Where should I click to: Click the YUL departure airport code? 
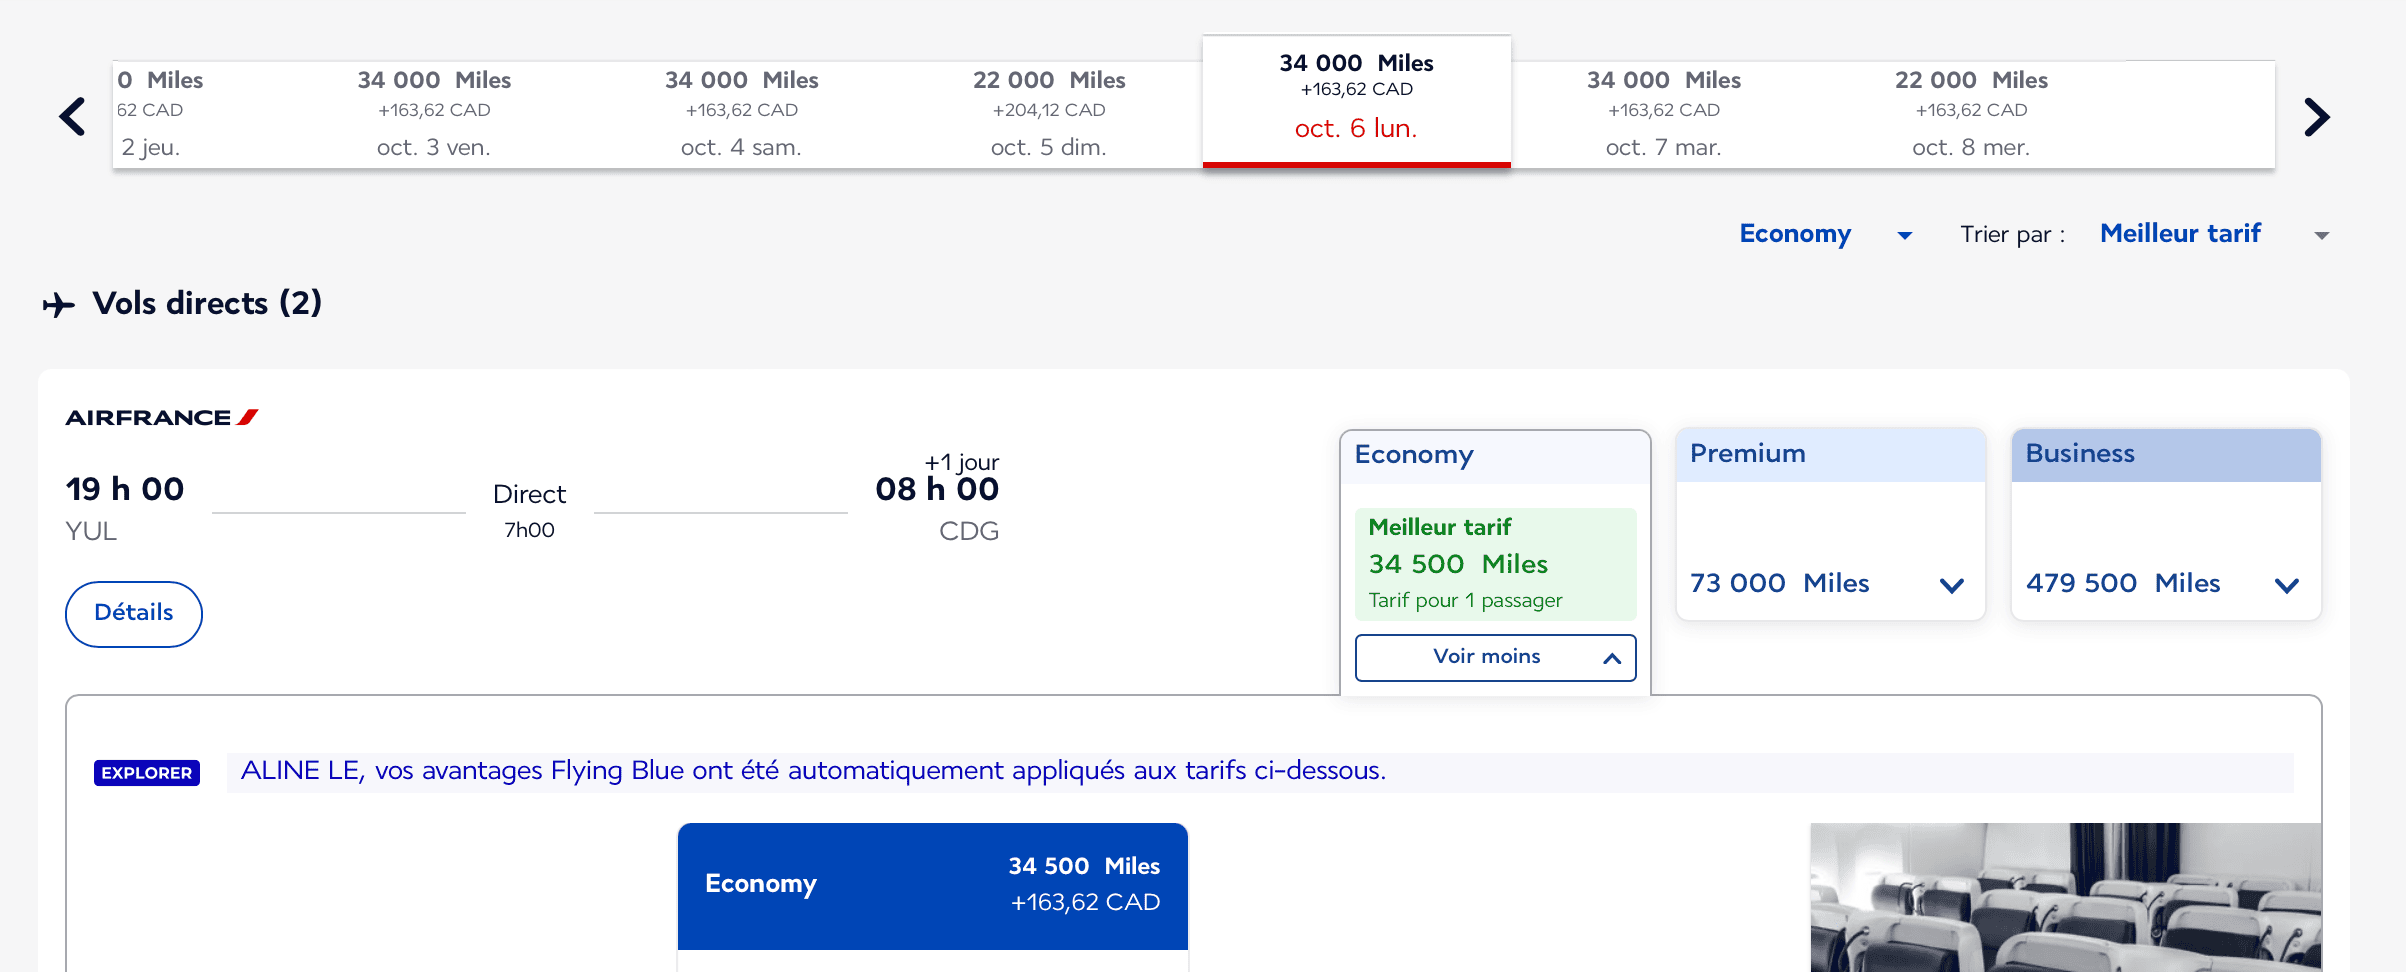coord(91,531)
